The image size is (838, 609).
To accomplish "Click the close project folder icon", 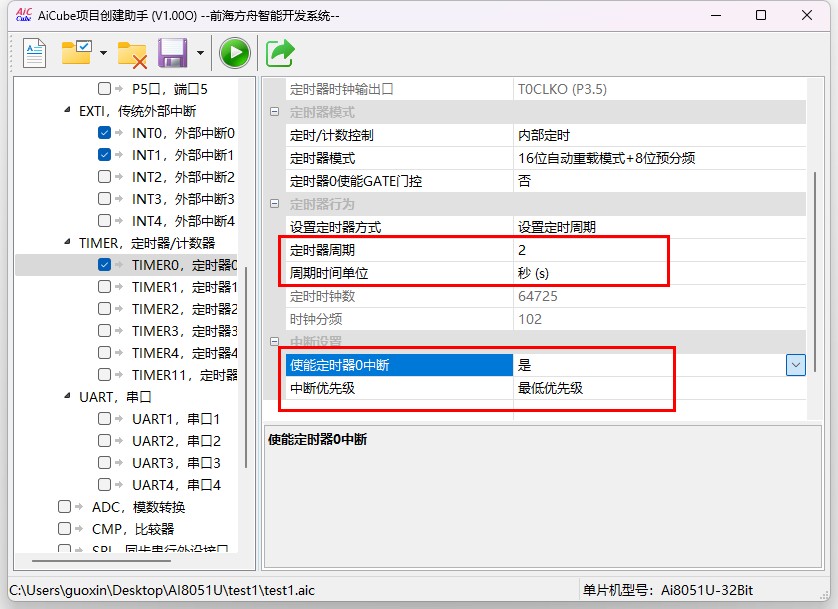I will (x=133, y=54).
